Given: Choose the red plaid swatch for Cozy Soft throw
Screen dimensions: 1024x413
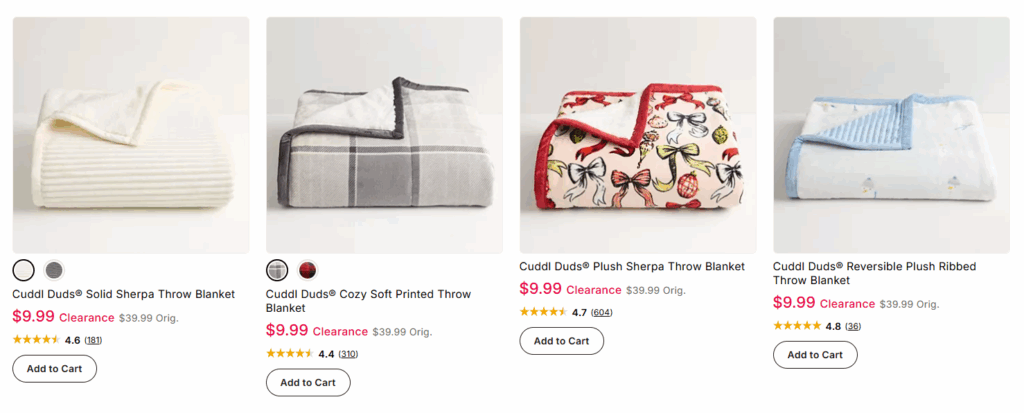Looking at the screenshot, I should pos(308,270).
